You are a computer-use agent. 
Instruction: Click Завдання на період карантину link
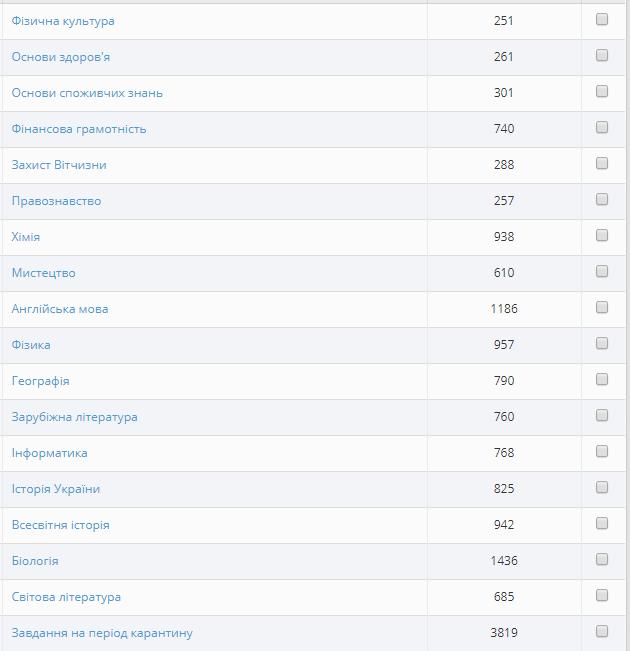(x=102, y=633)
